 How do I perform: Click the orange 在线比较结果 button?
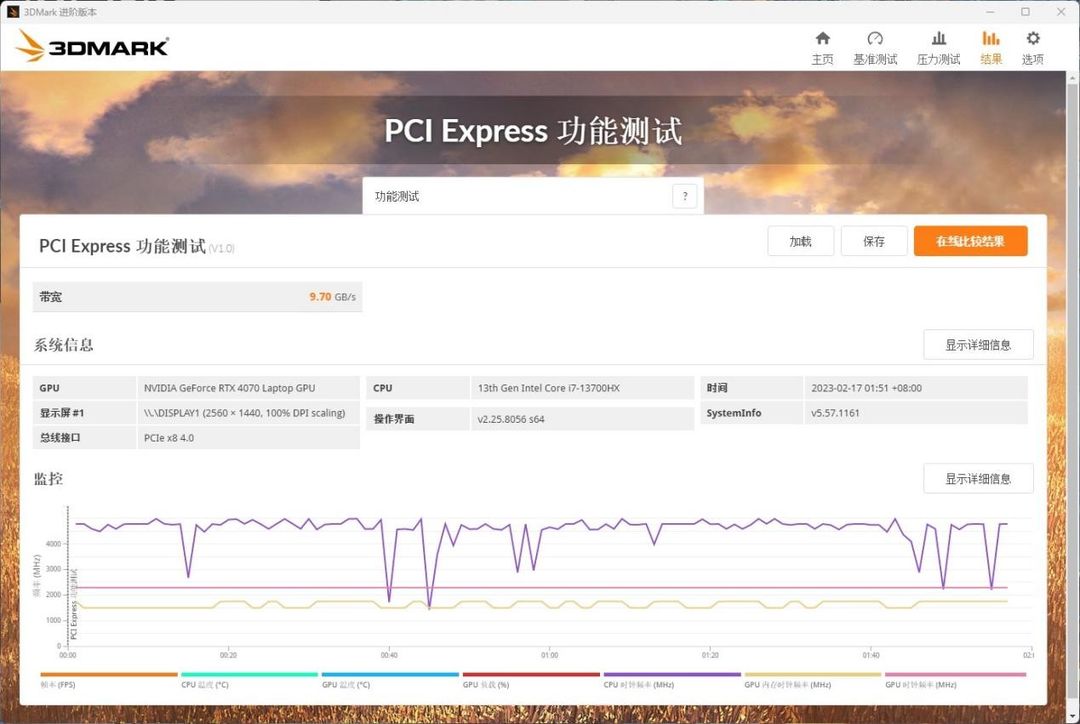click(x=970, y=241)
